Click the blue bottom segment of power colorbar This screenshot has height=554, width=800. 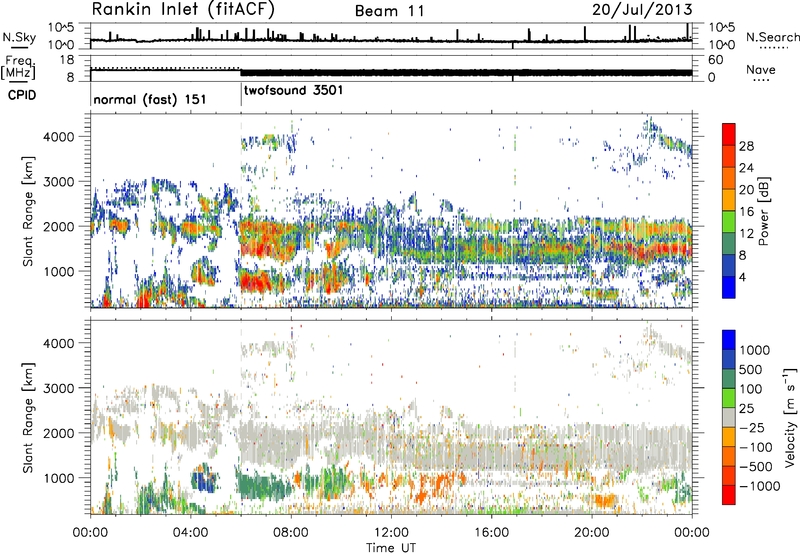[x=729, y=287]
